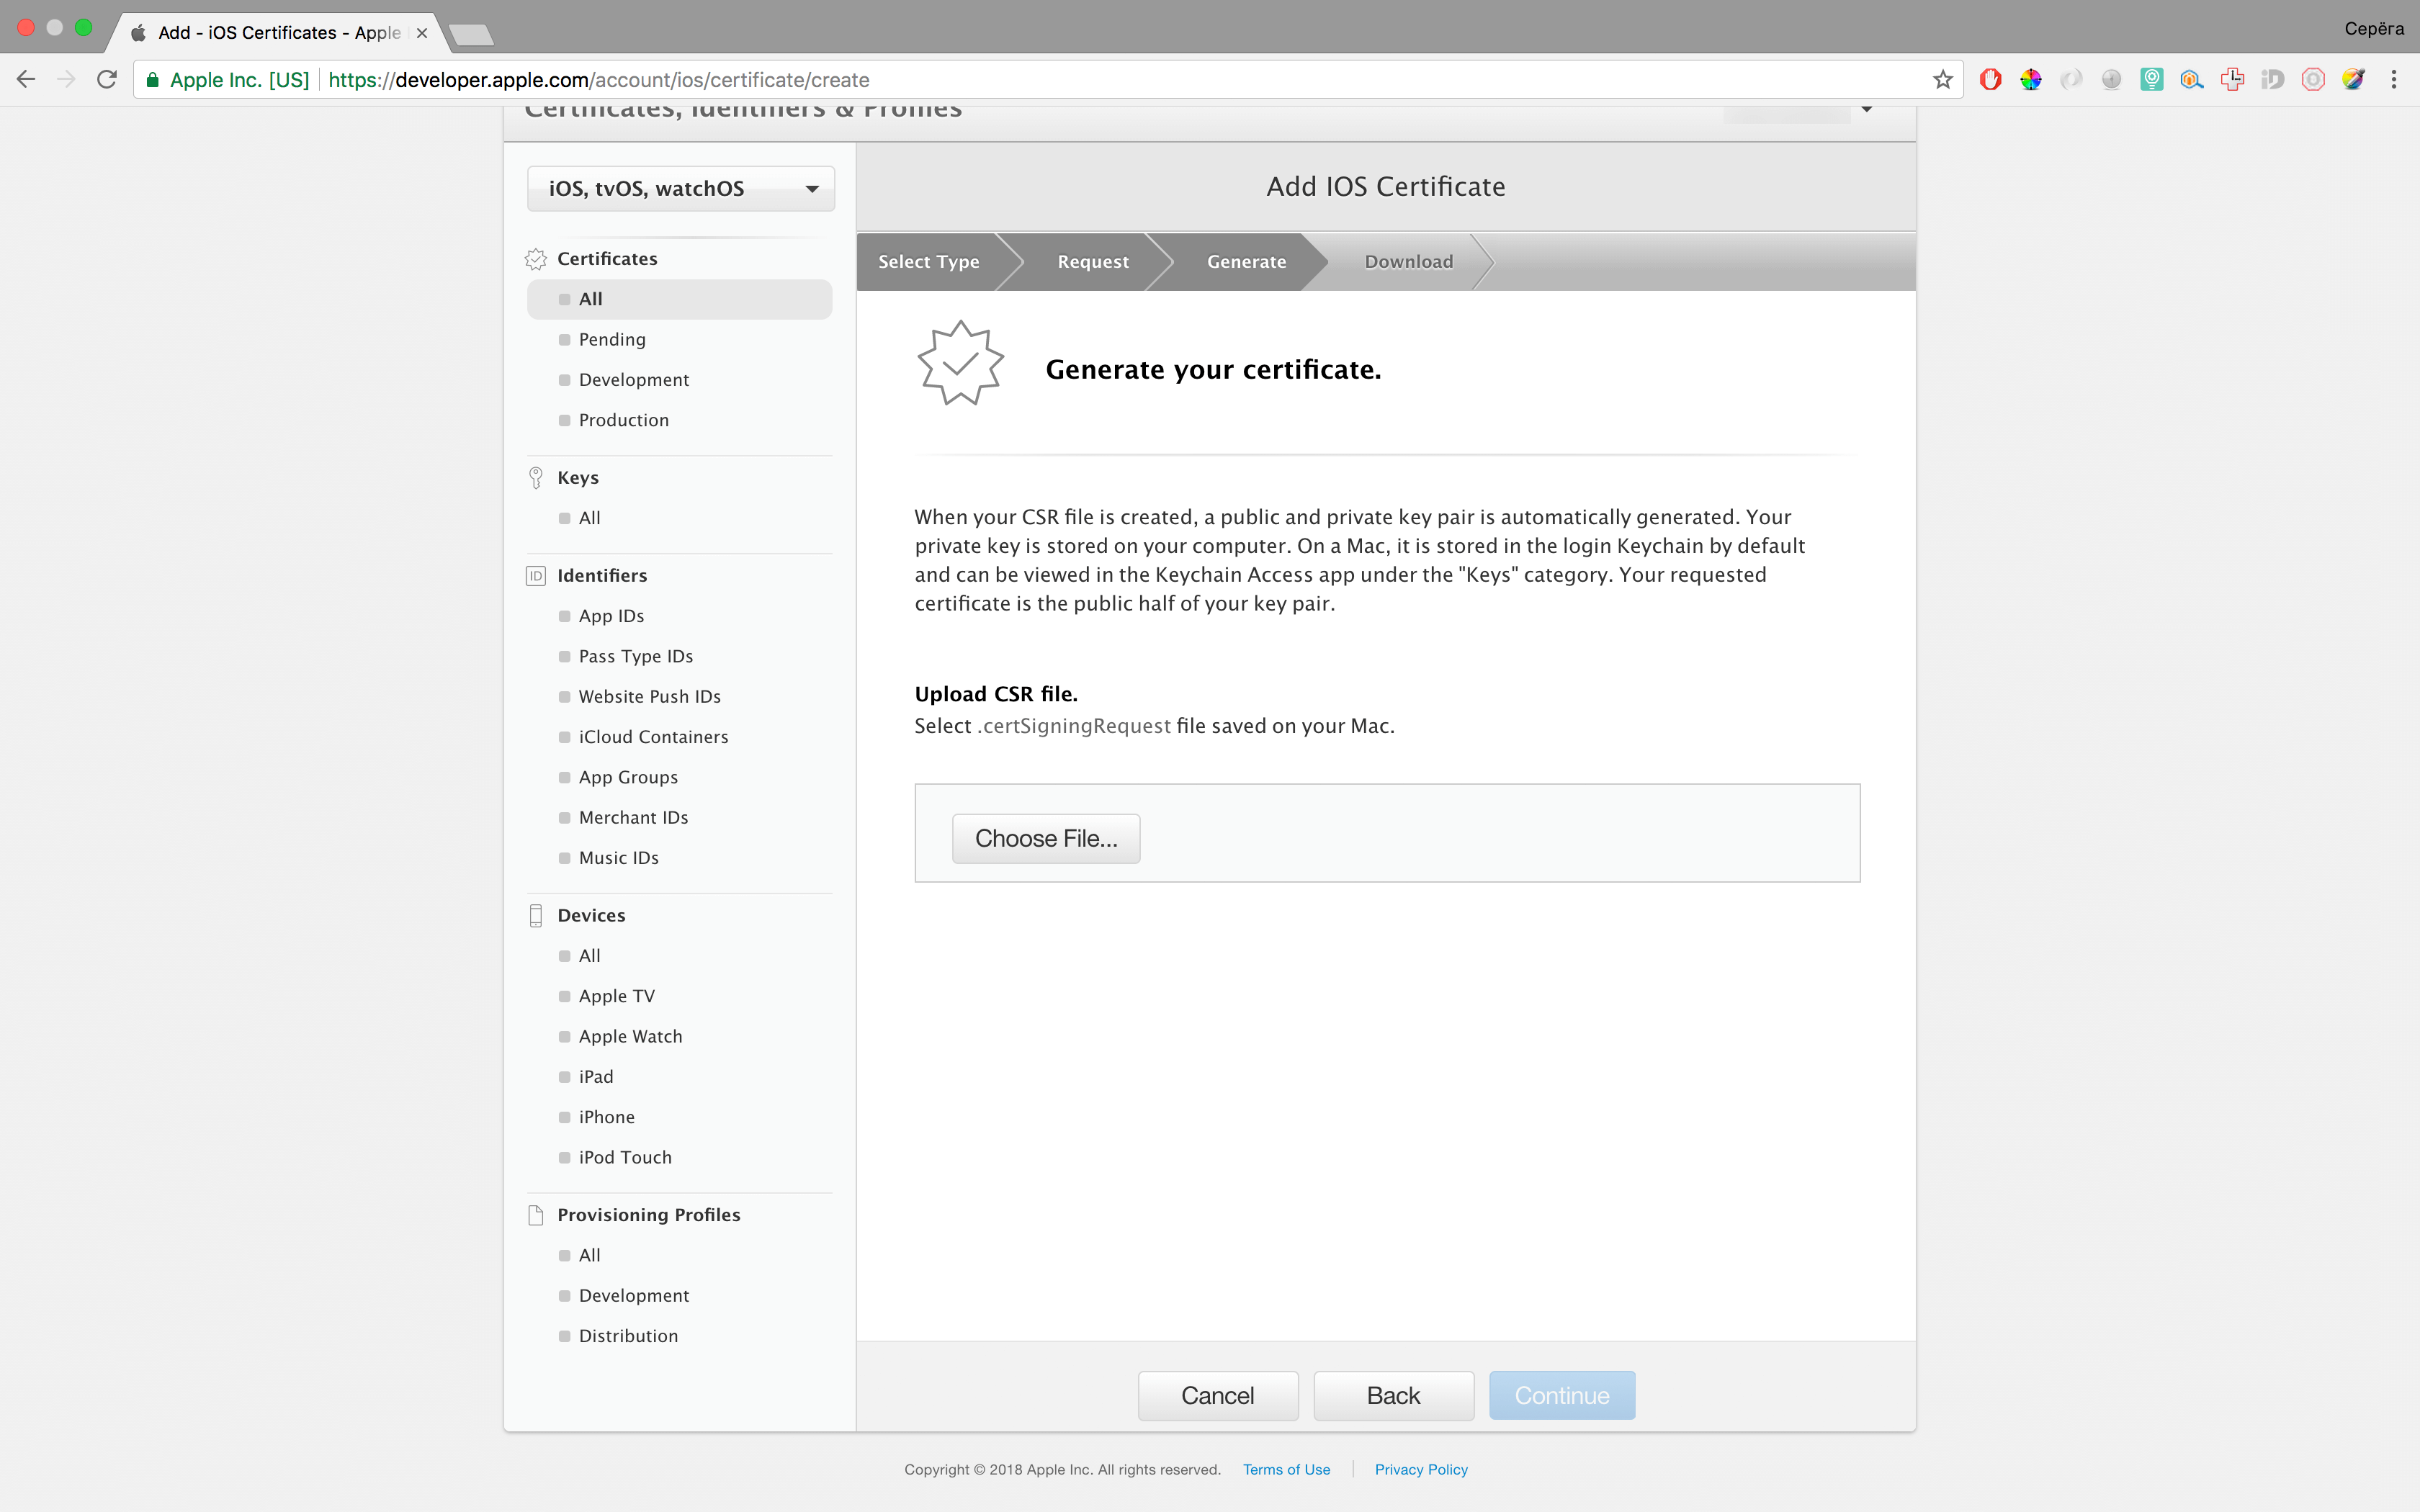This screenshot has width=2420, height=1512.
Task: Click the red Opera-style extension icon
Action: (1990, 80)
